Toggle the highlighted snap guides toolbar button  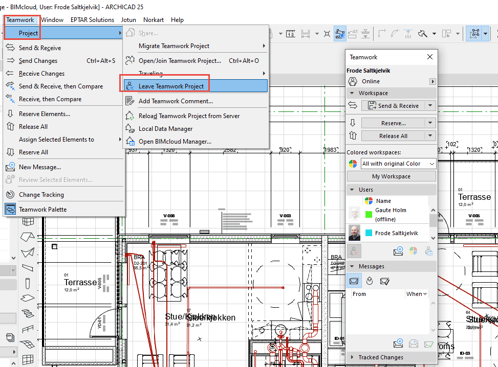(475, 33)
